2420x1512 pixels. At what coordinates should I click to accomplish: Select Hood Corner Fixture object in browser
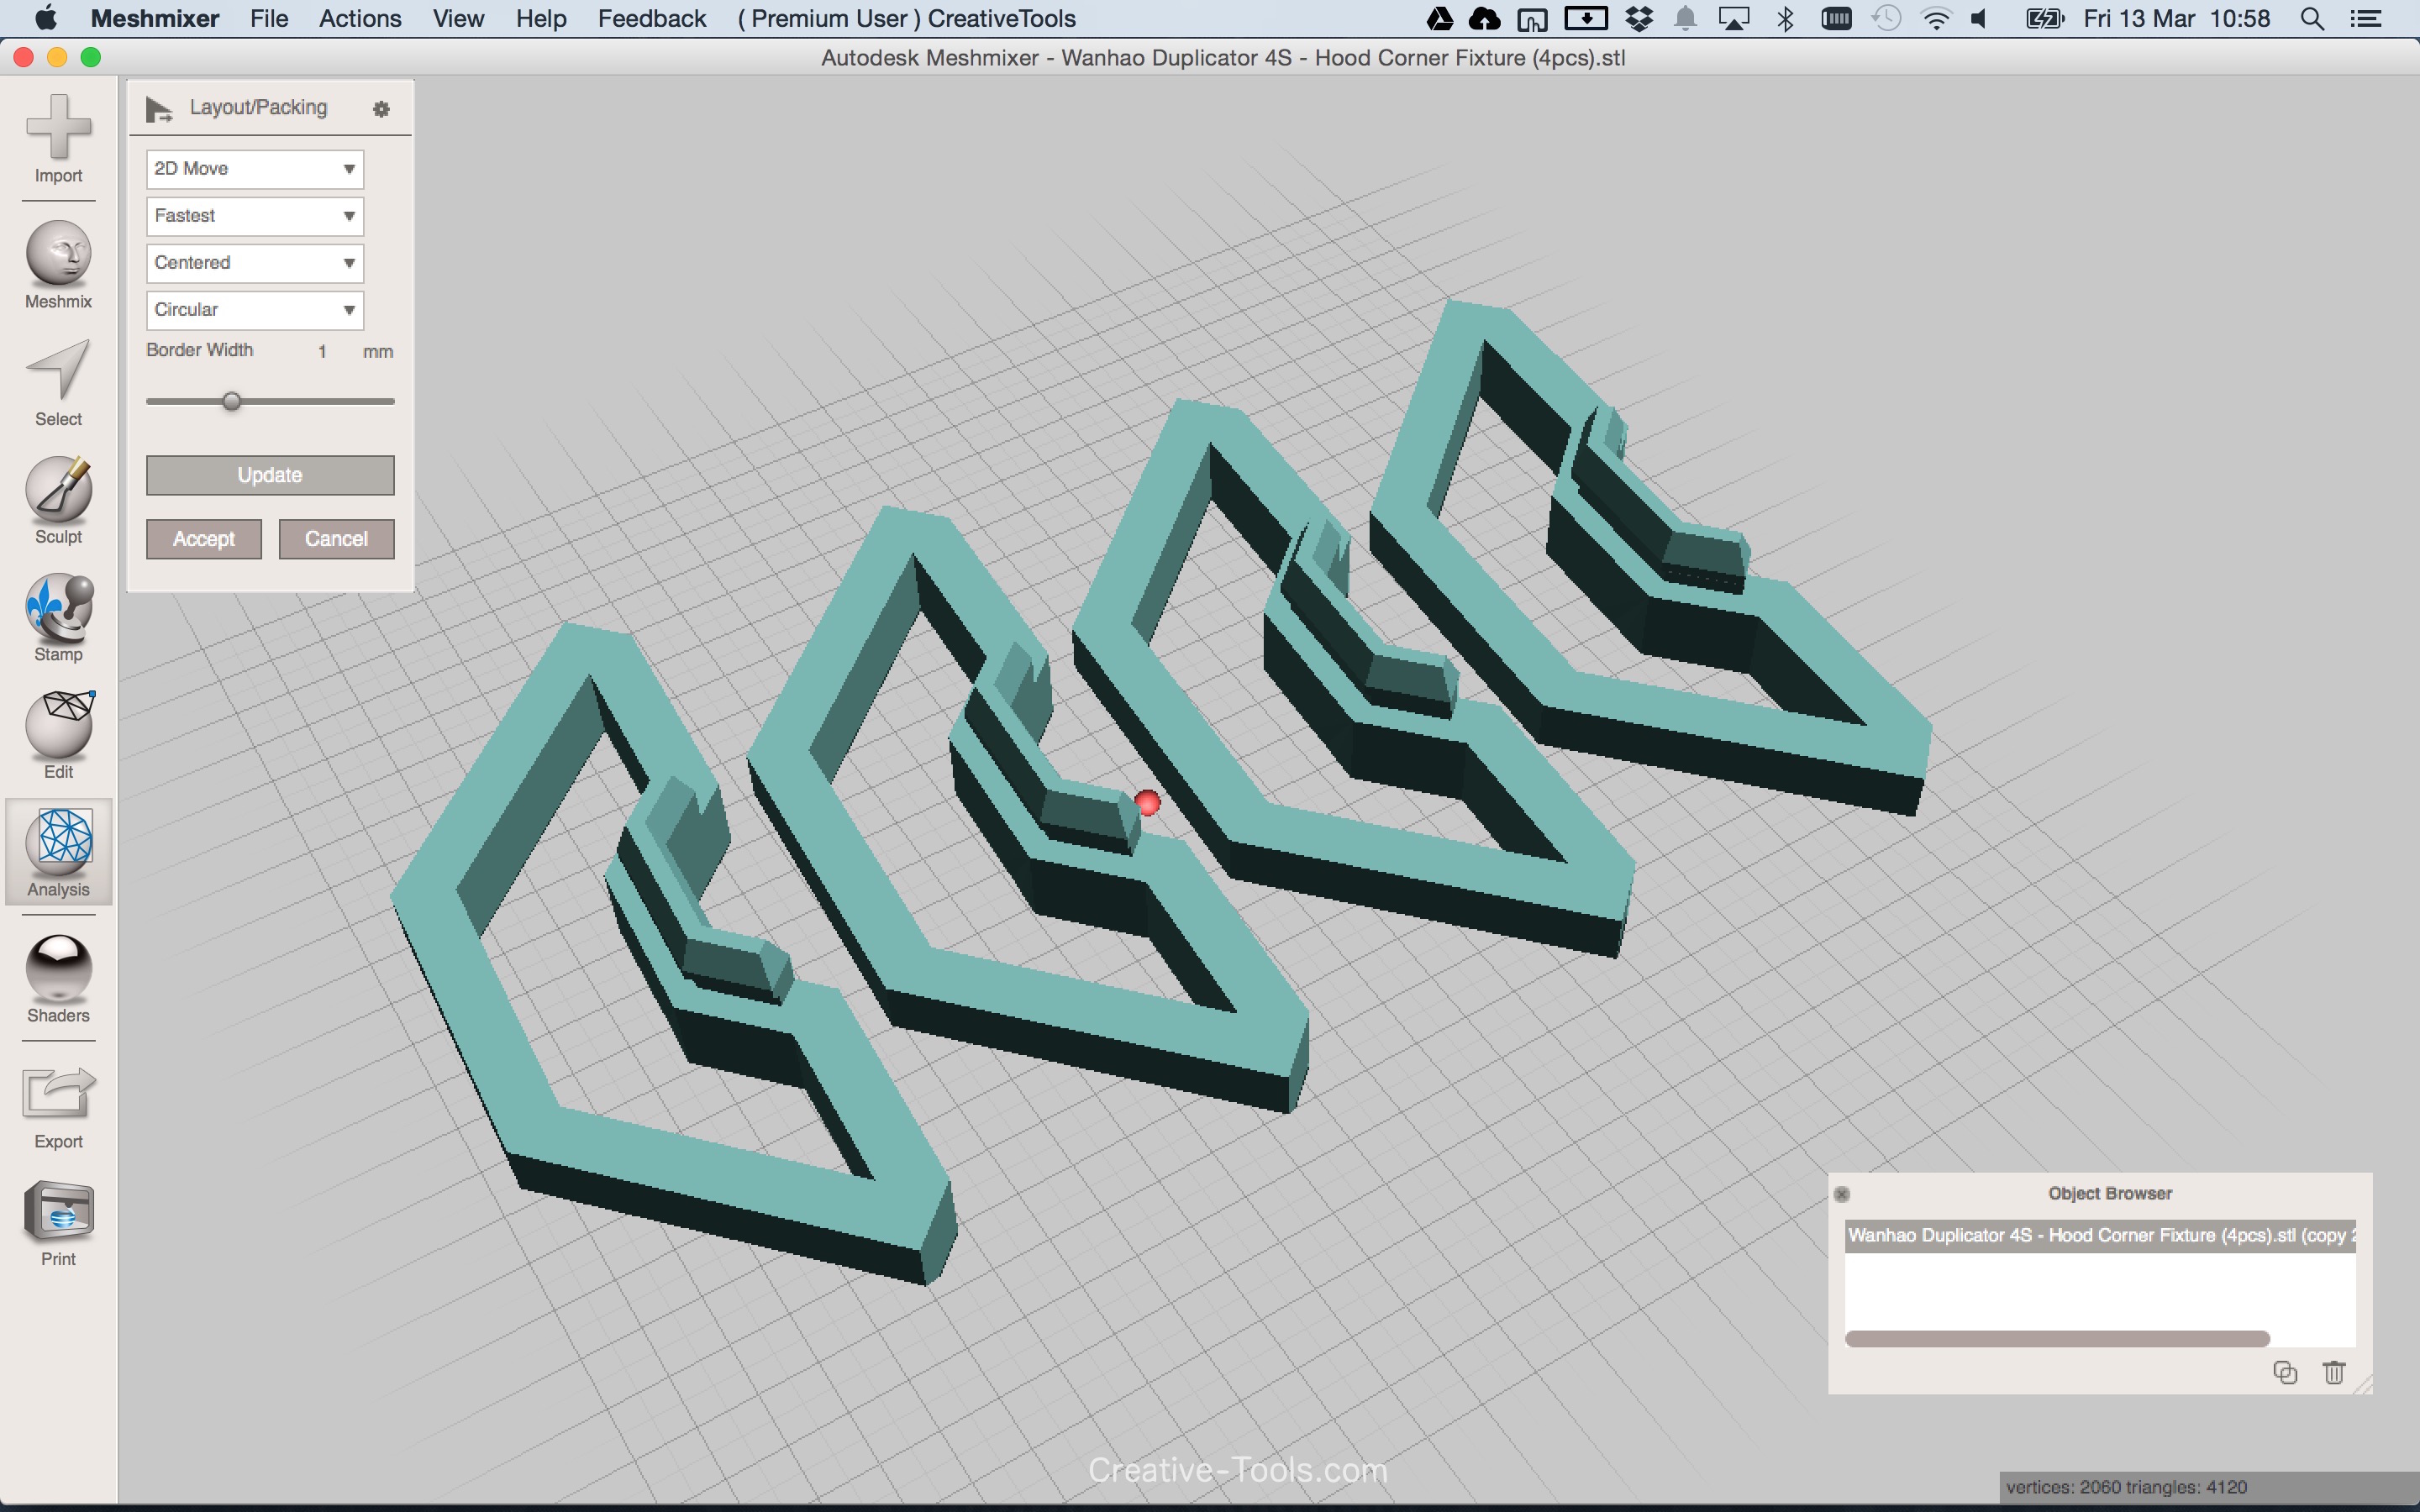[2100, 1235]
